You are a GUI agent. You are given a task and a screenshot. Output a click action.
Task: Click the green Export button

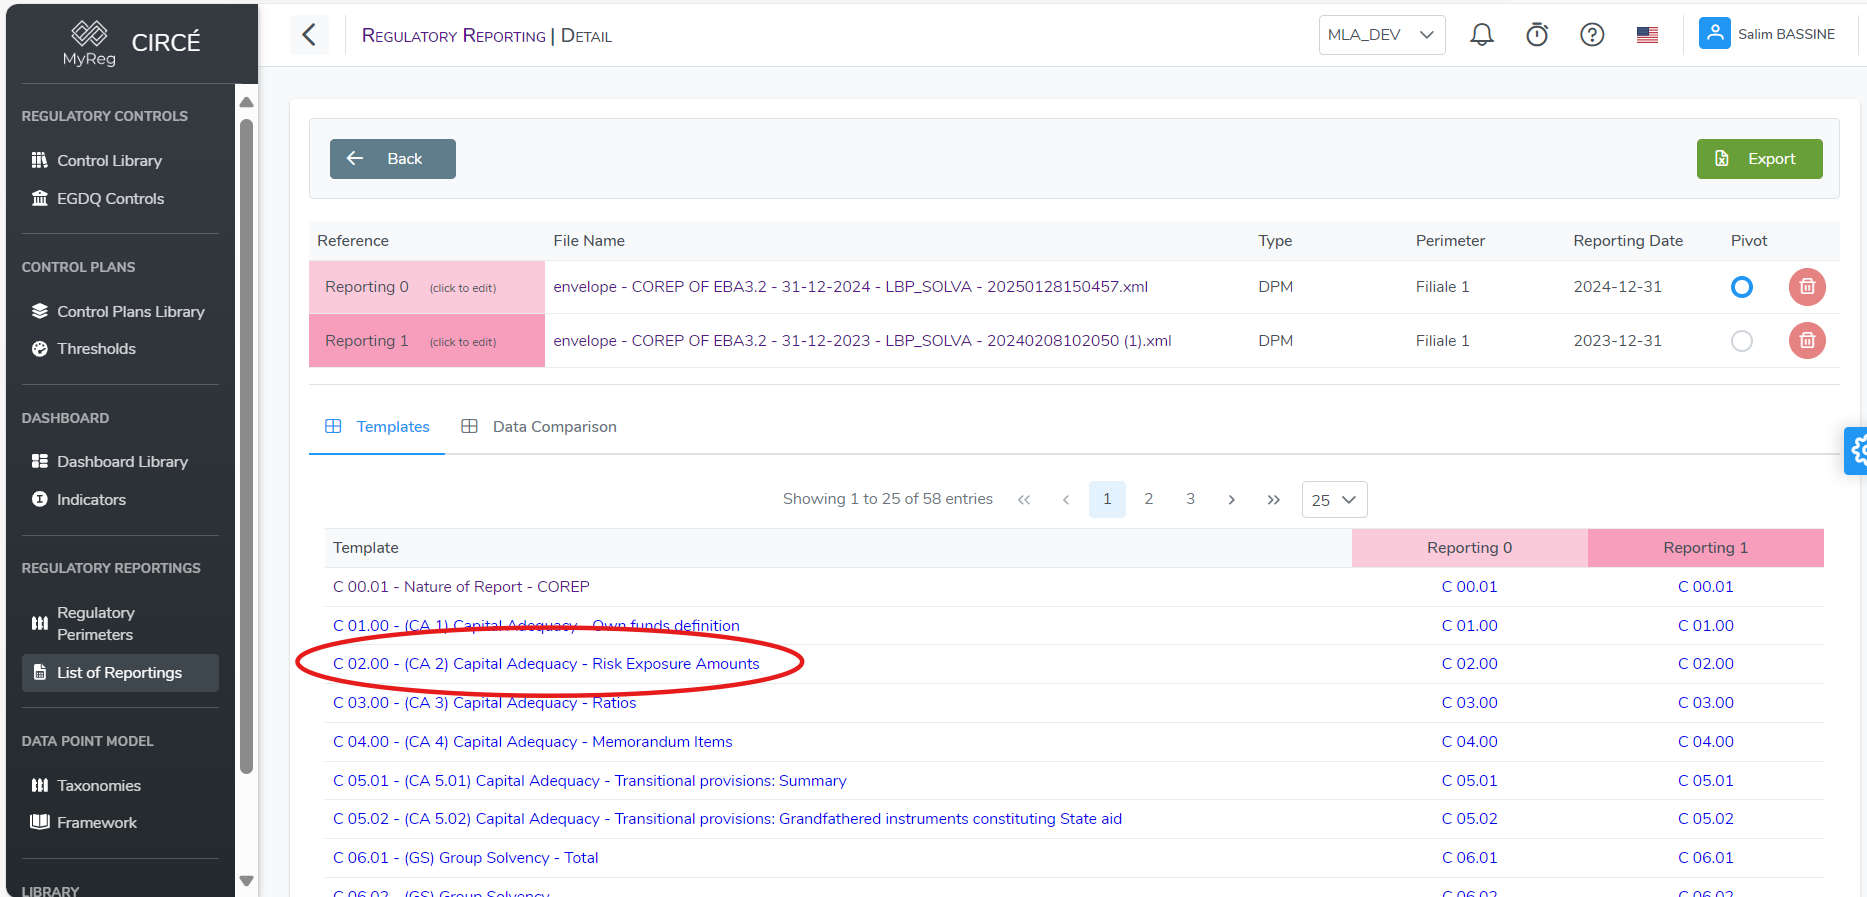(x=1759, y=159)
